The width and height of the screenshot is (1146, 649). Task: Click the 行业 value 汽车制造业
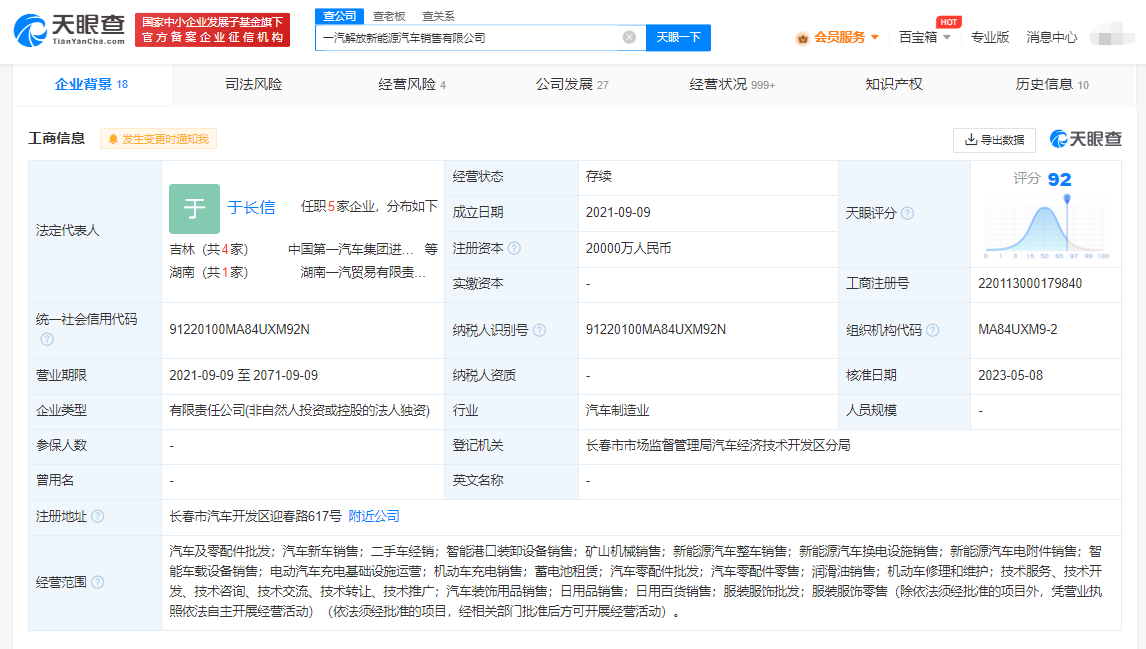618,411
